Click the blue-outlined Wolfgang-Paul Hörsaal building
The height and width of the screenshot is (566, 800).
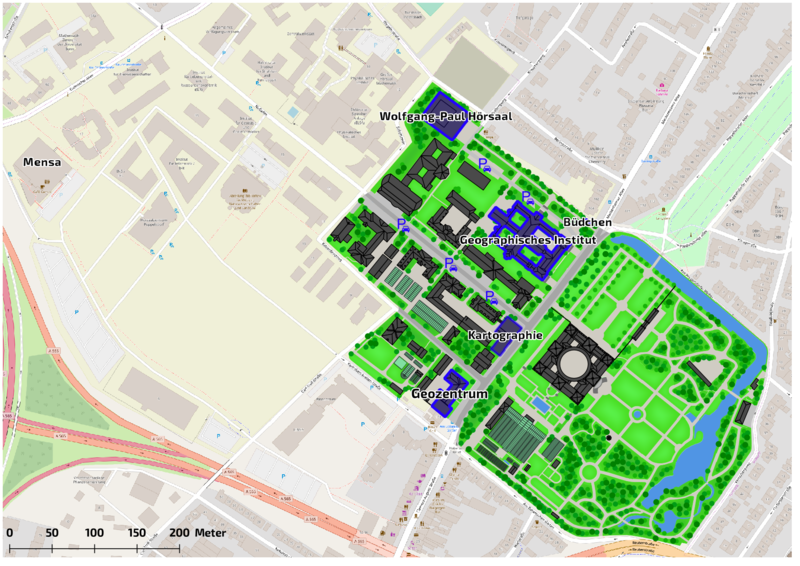[444, 112]
